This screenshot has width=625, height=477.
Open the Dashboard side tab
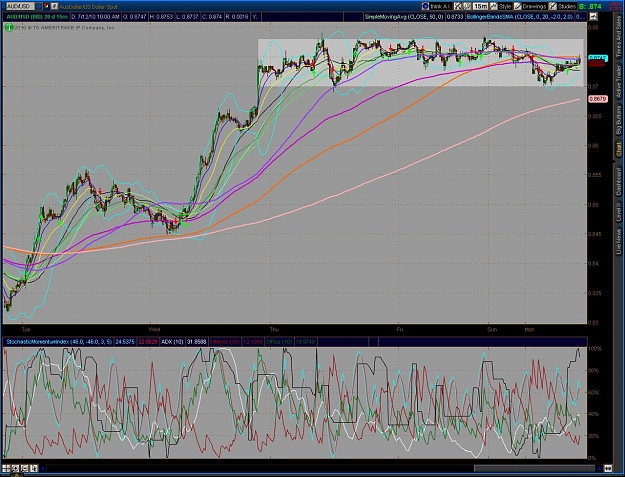(618, 181)
